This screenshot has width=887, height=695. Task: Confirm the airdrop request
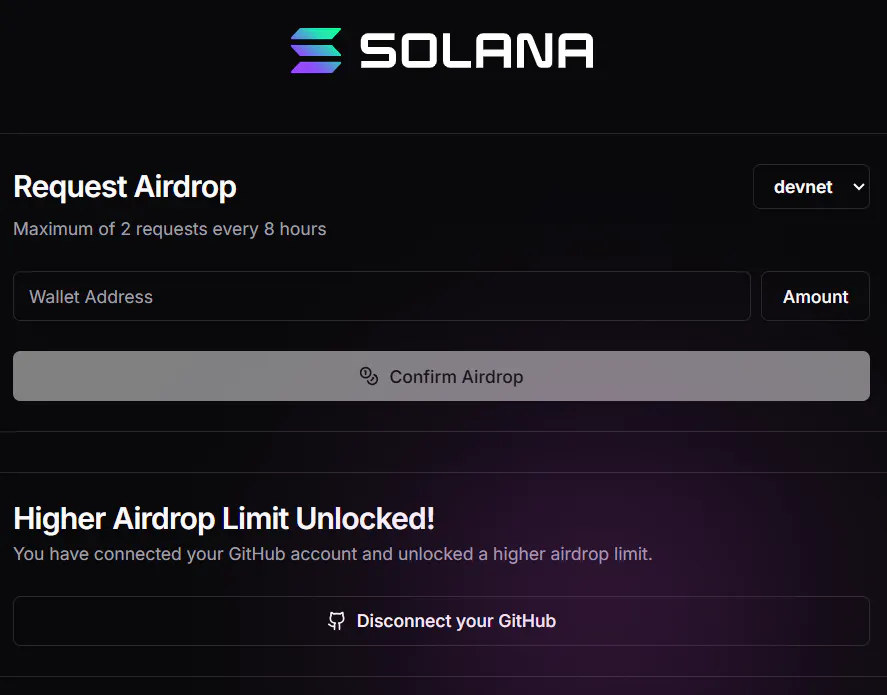(x=441, y=376)
